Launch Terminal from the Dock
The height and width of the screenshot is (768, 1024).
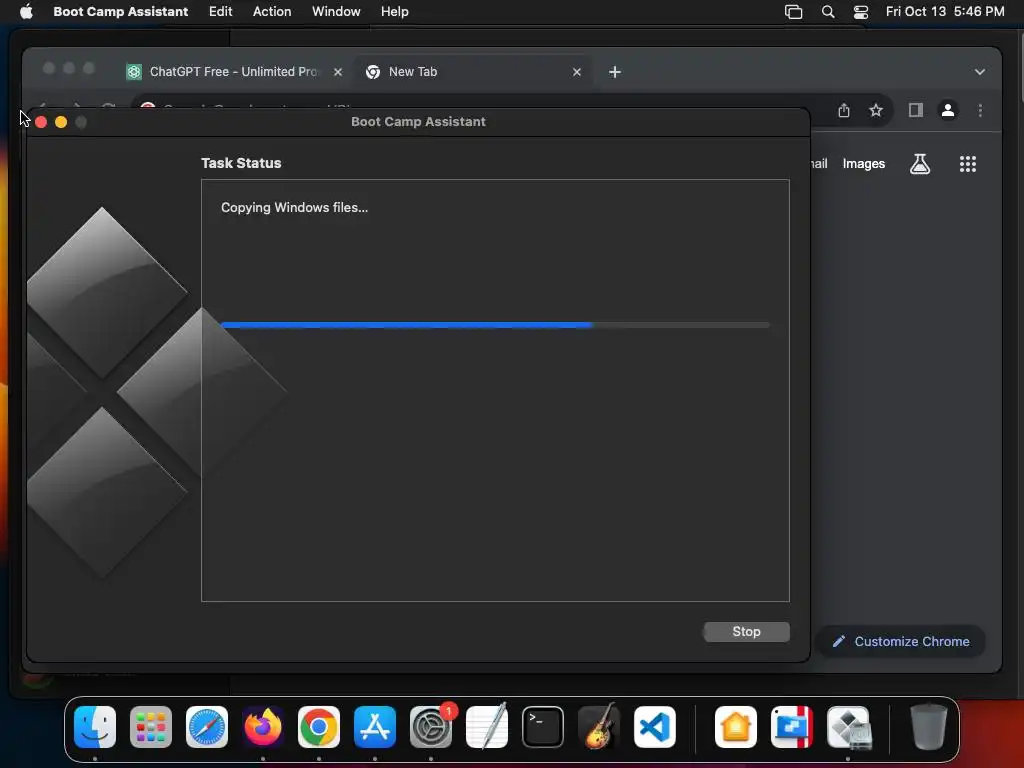[543, 727]
